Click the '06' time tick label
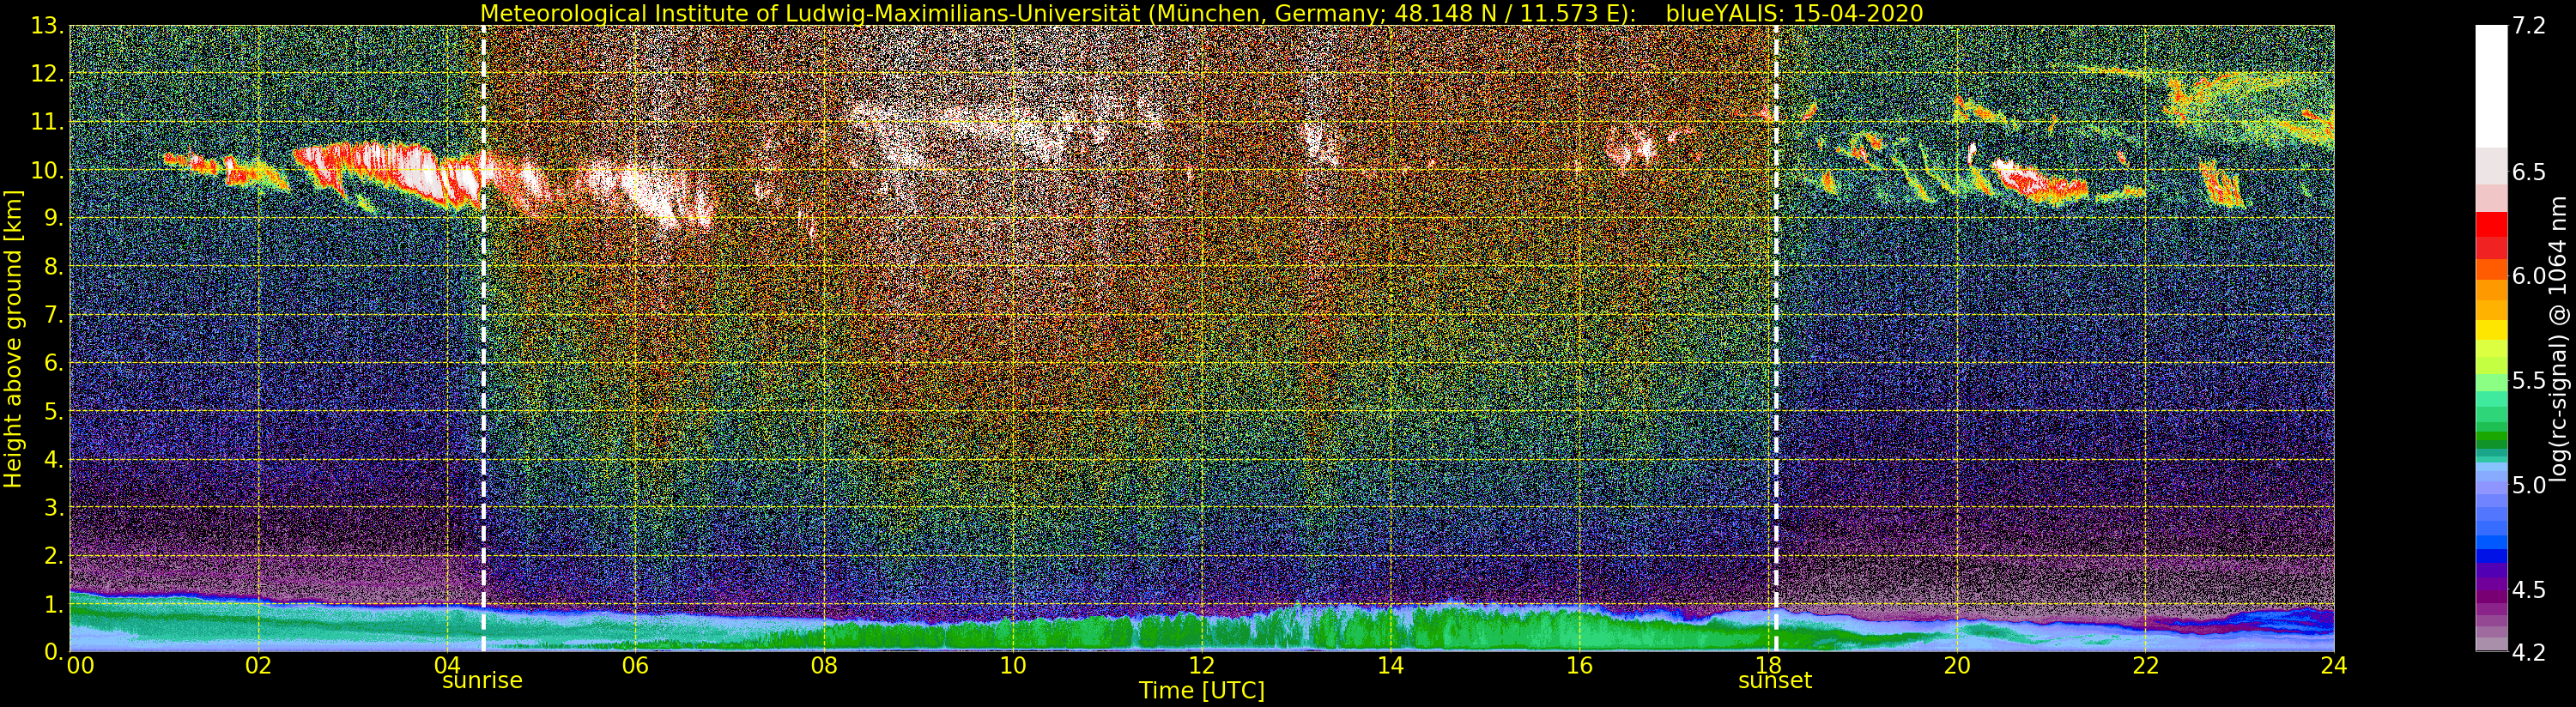 click(x=635, y=666)
